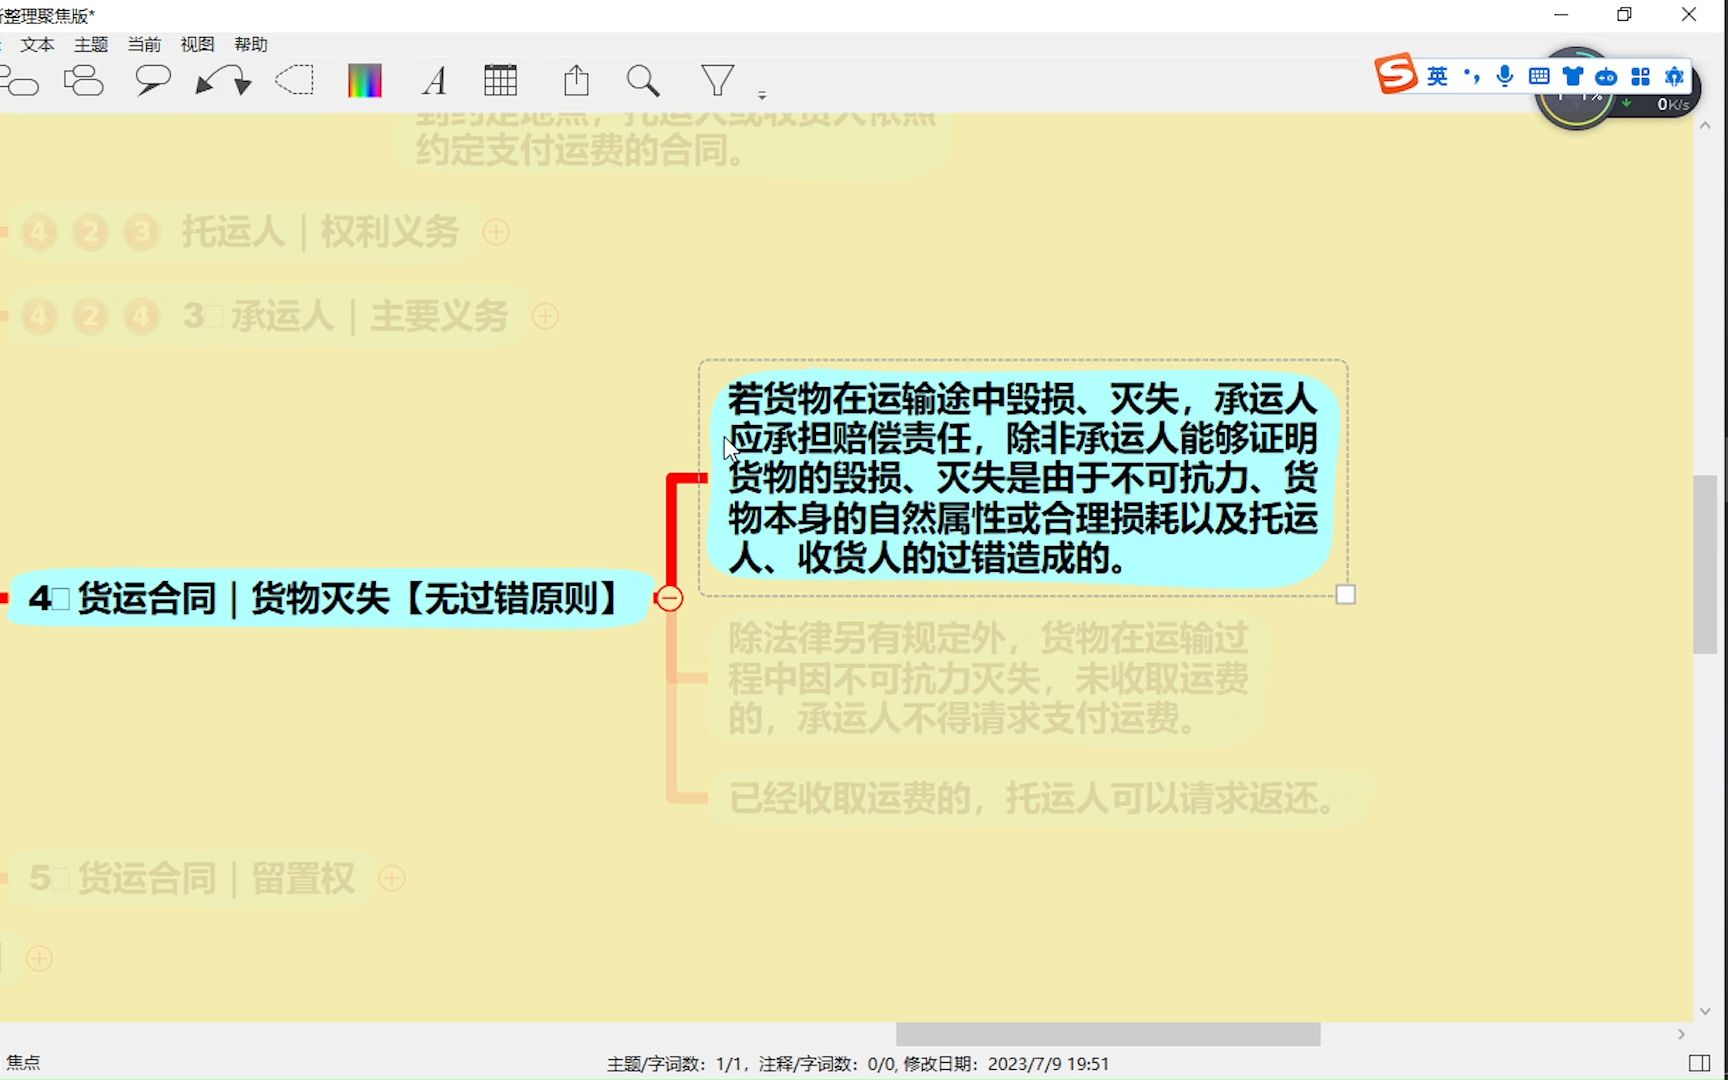Open the rainbow color picker swatch
Viewport: 1728px width, 1080px height.
click(364, 80)
